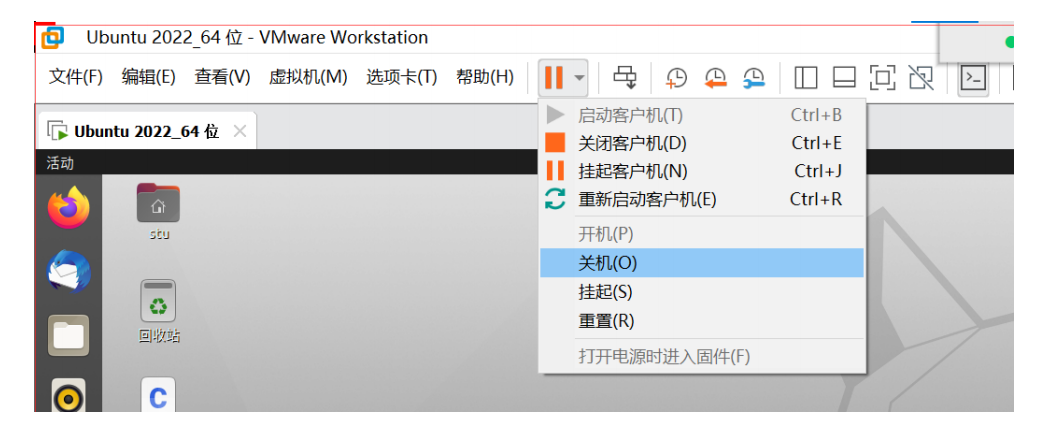Select the 回收站 trash desktop icon
The height and width of the screenshot is (433, 1056).
point(159,312)
